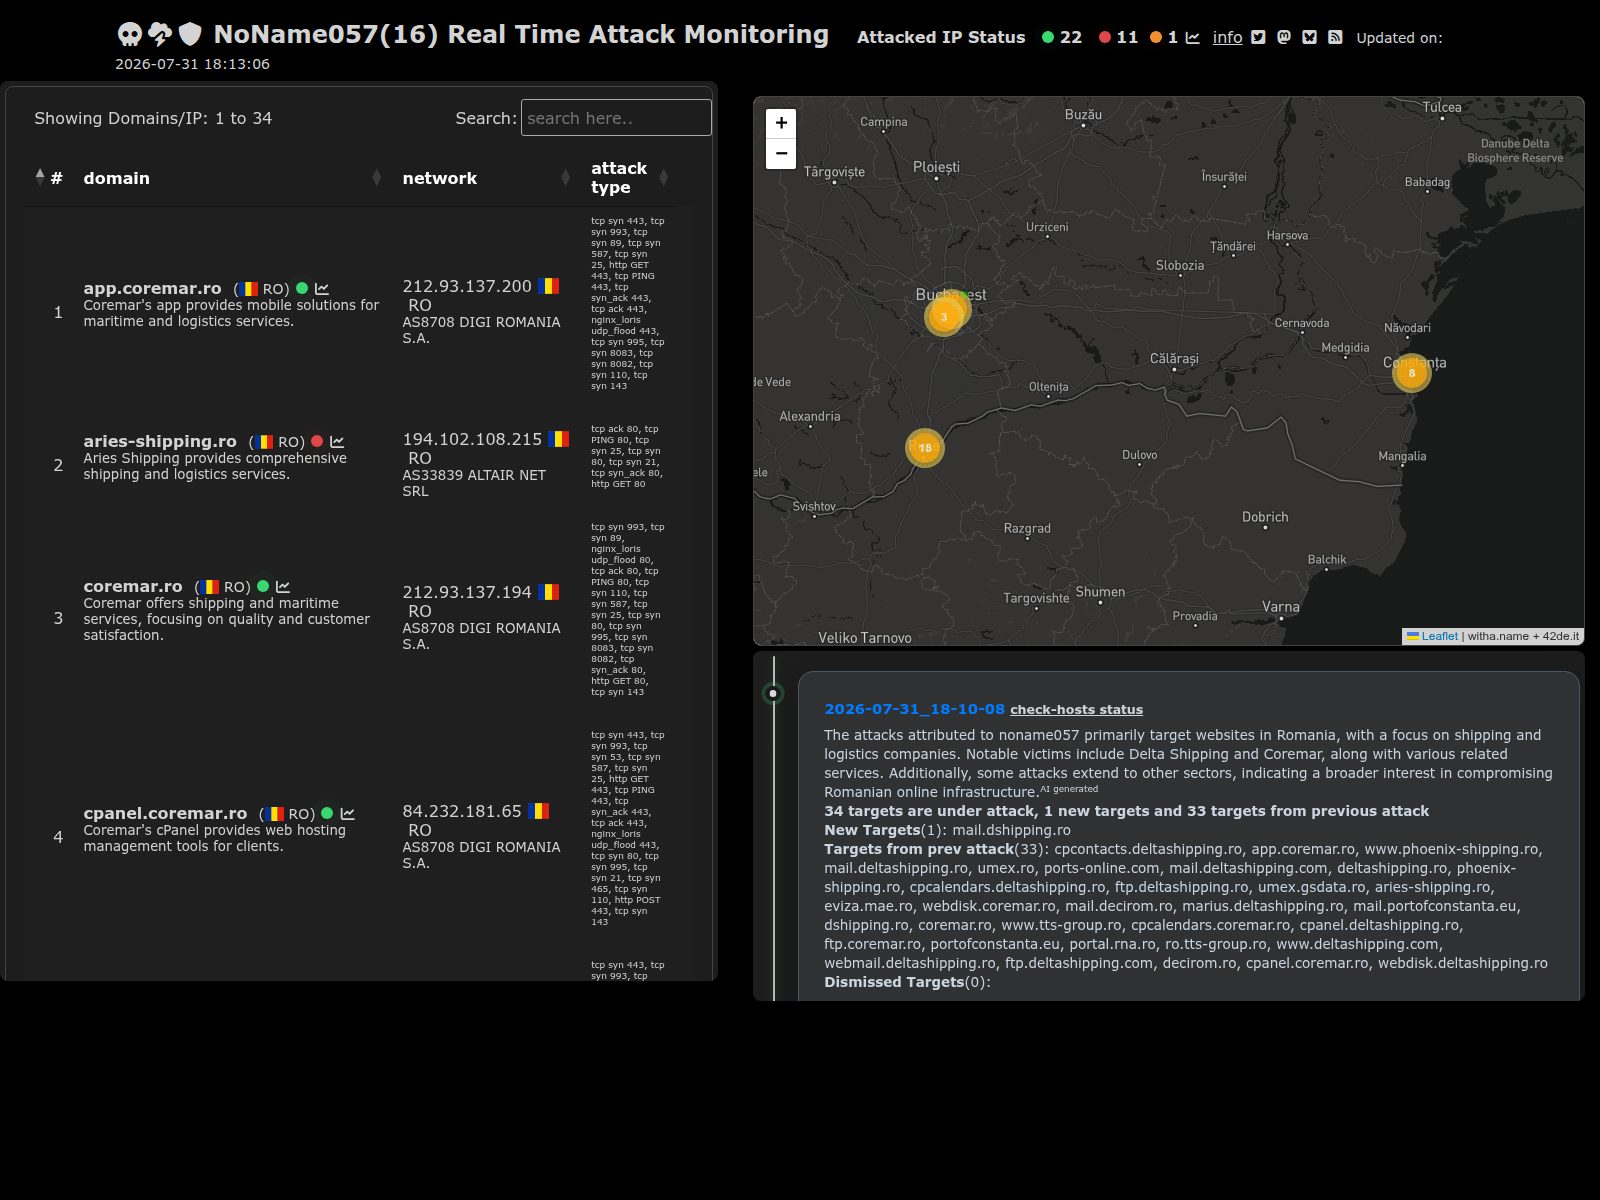Click the Tulcea label on the map
This screenshot has height=1200, width=1600.
pos(1442,107)
